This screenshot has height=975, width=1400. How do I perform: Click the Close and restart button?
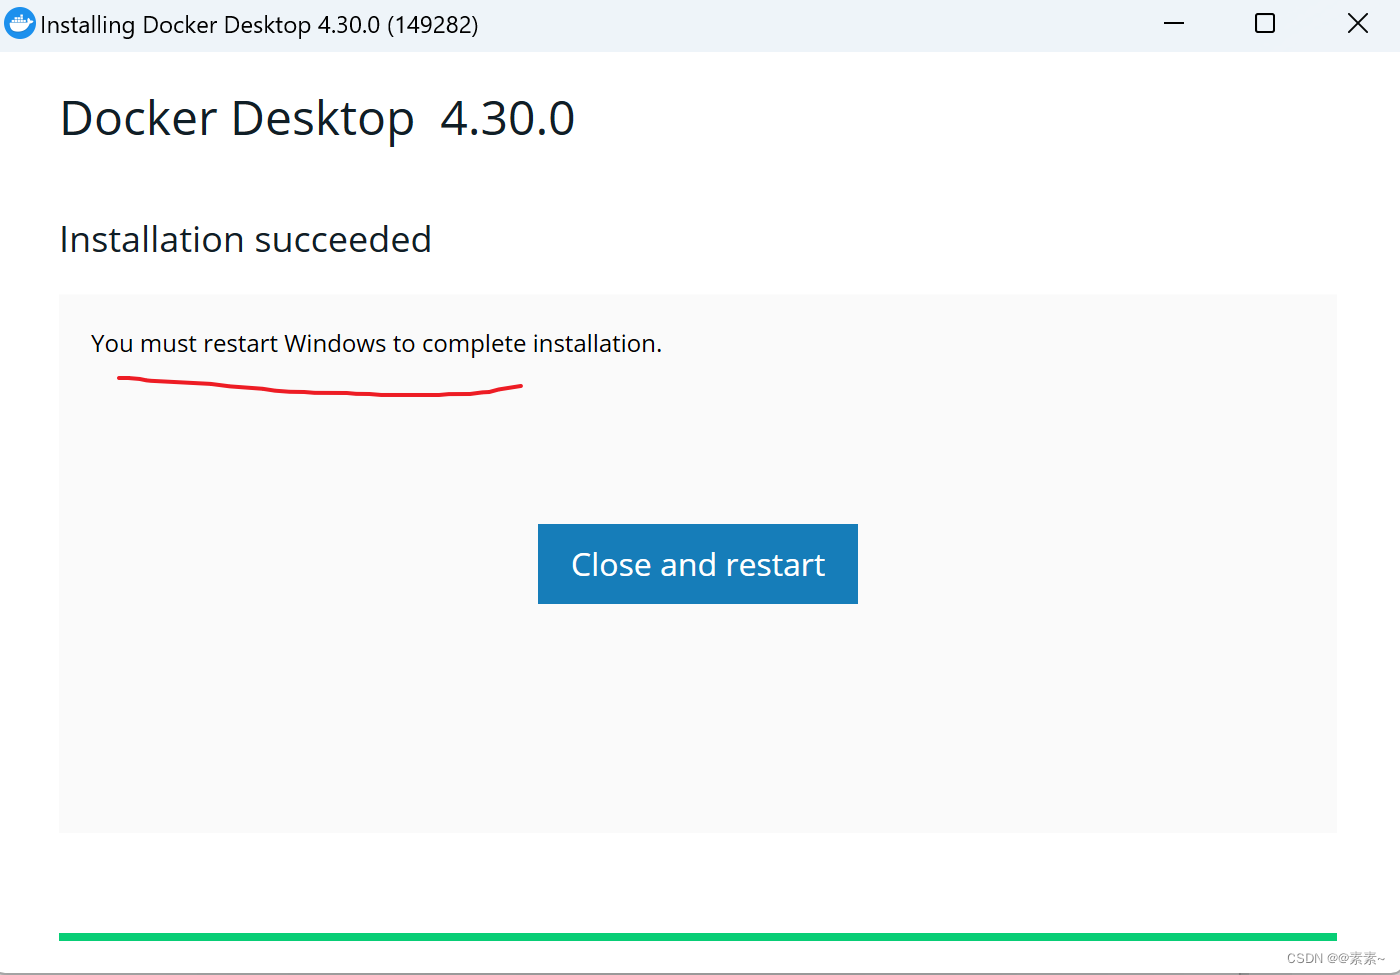point(697,564)
